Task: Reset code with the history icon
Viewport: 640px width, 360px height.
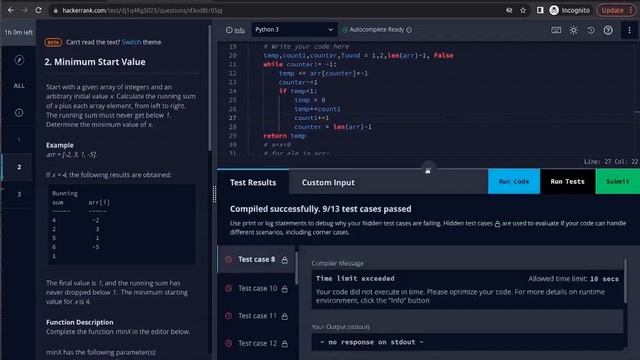Action: [591, 30]
